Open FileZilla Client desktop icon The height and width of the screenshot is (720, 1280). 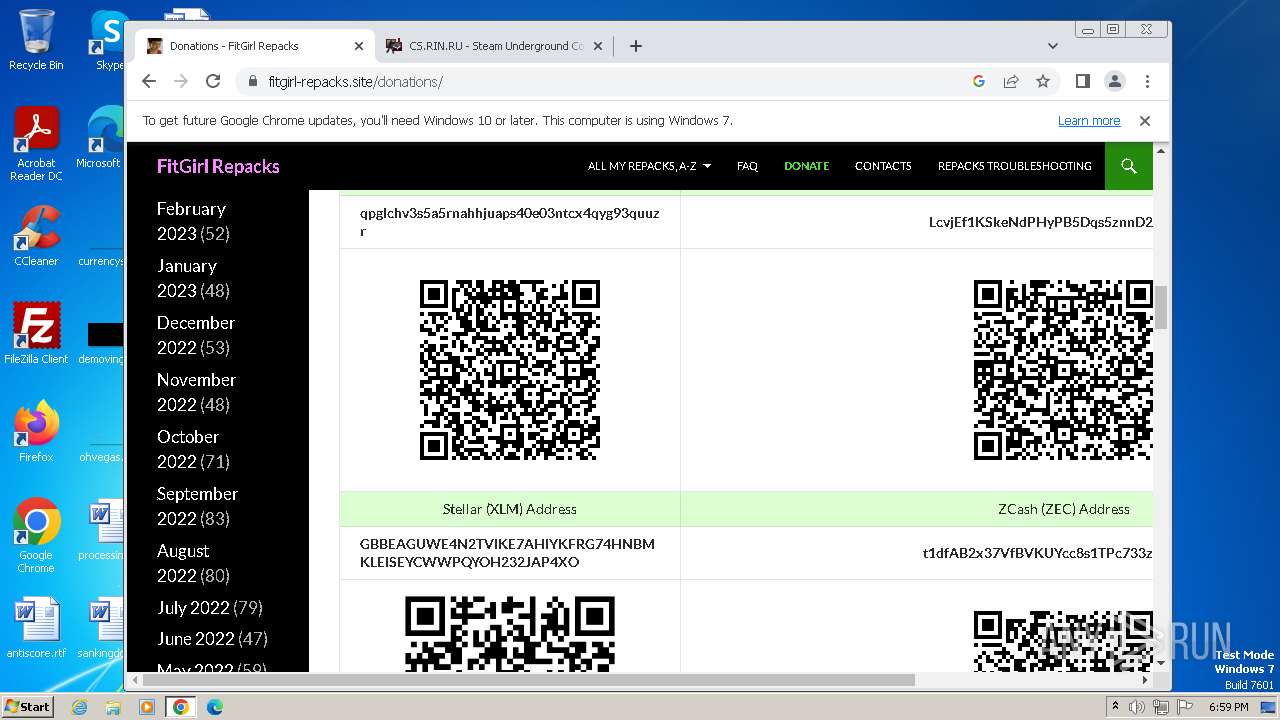point(36,333)
